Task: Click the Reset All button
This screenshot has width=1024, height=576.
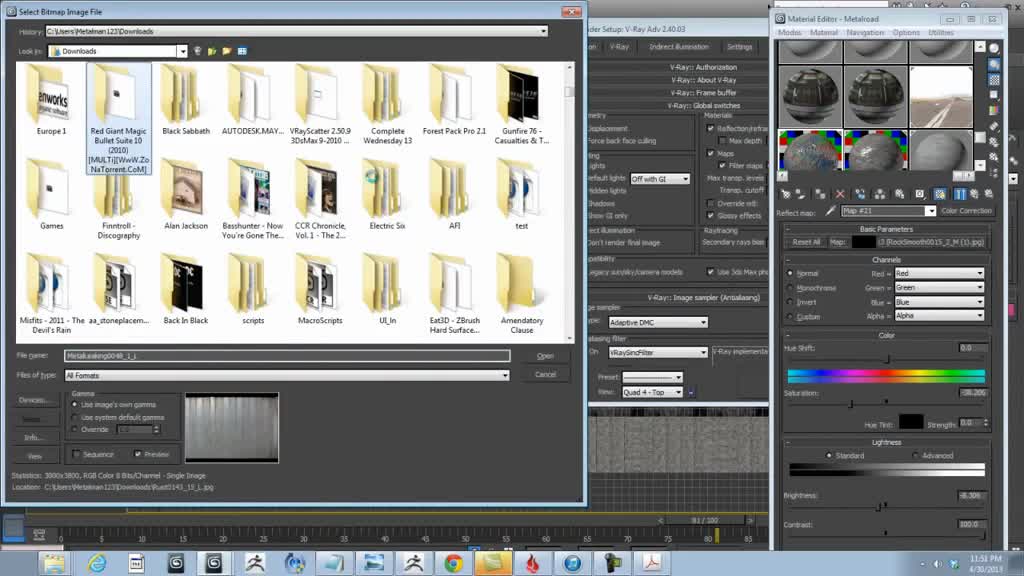Action: tap(806, 242)
